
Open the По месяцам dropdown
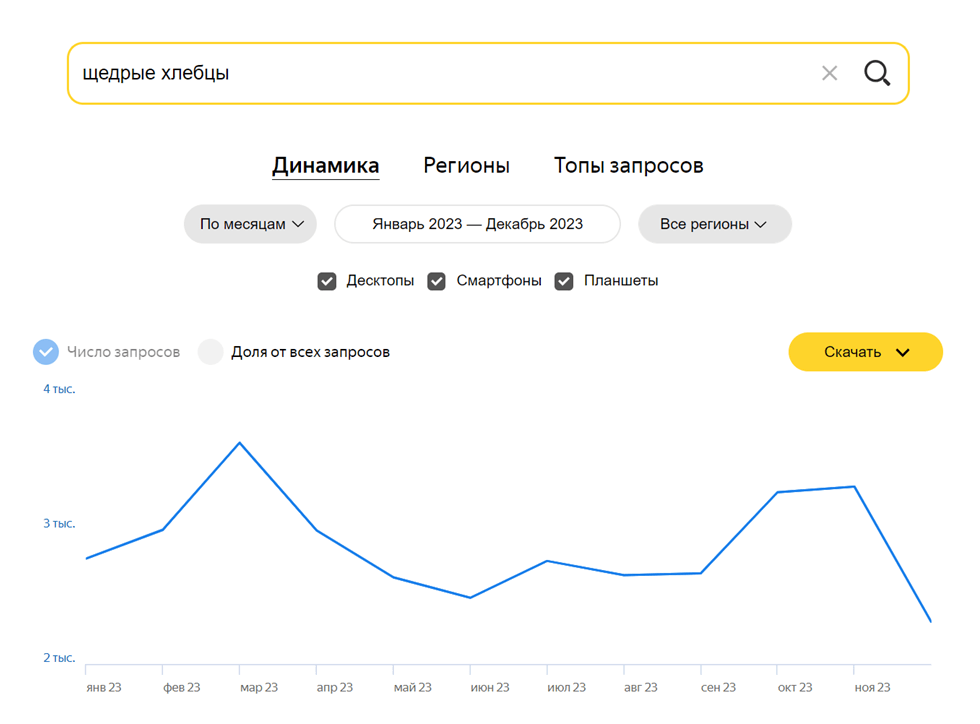[x=250, y=224]
